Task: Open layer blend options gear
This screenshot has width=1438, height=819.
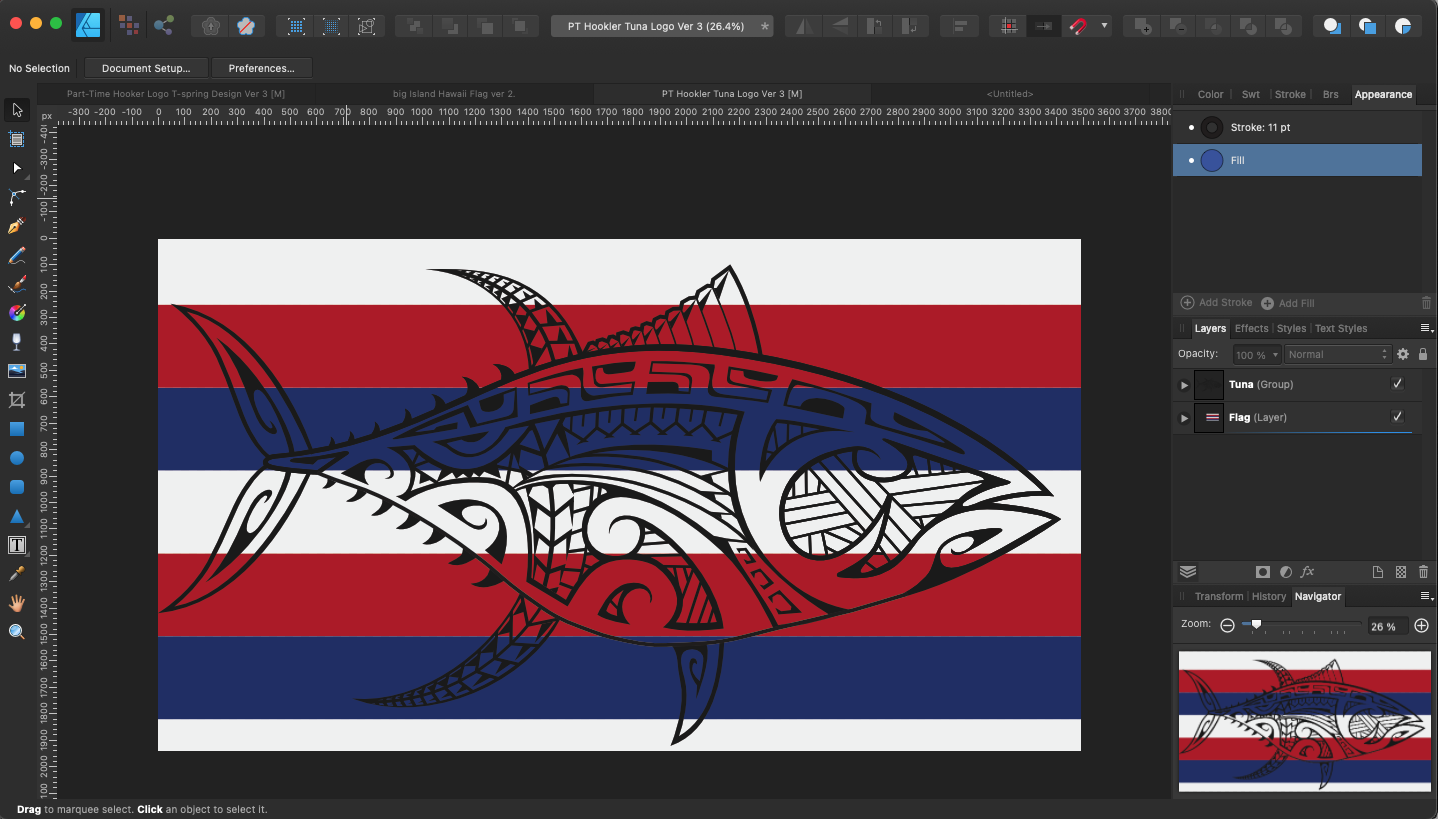Action: point(1403,354)
